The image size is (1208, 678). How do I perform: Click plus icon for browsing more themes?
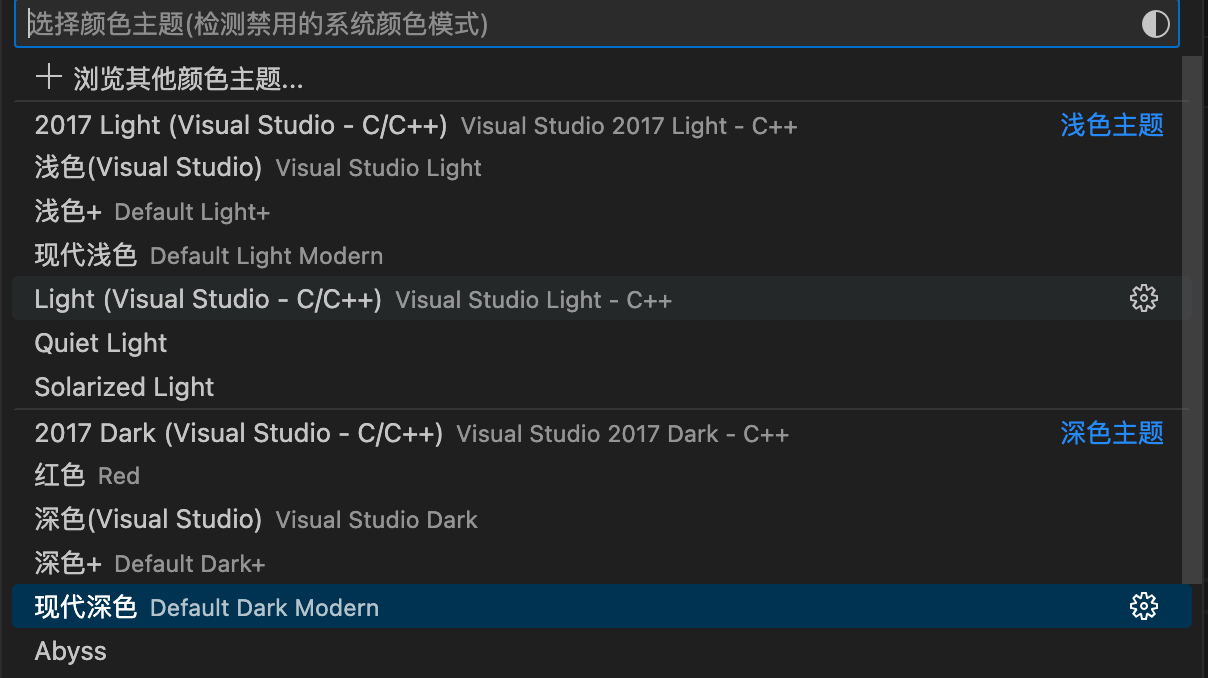point(48,78)
